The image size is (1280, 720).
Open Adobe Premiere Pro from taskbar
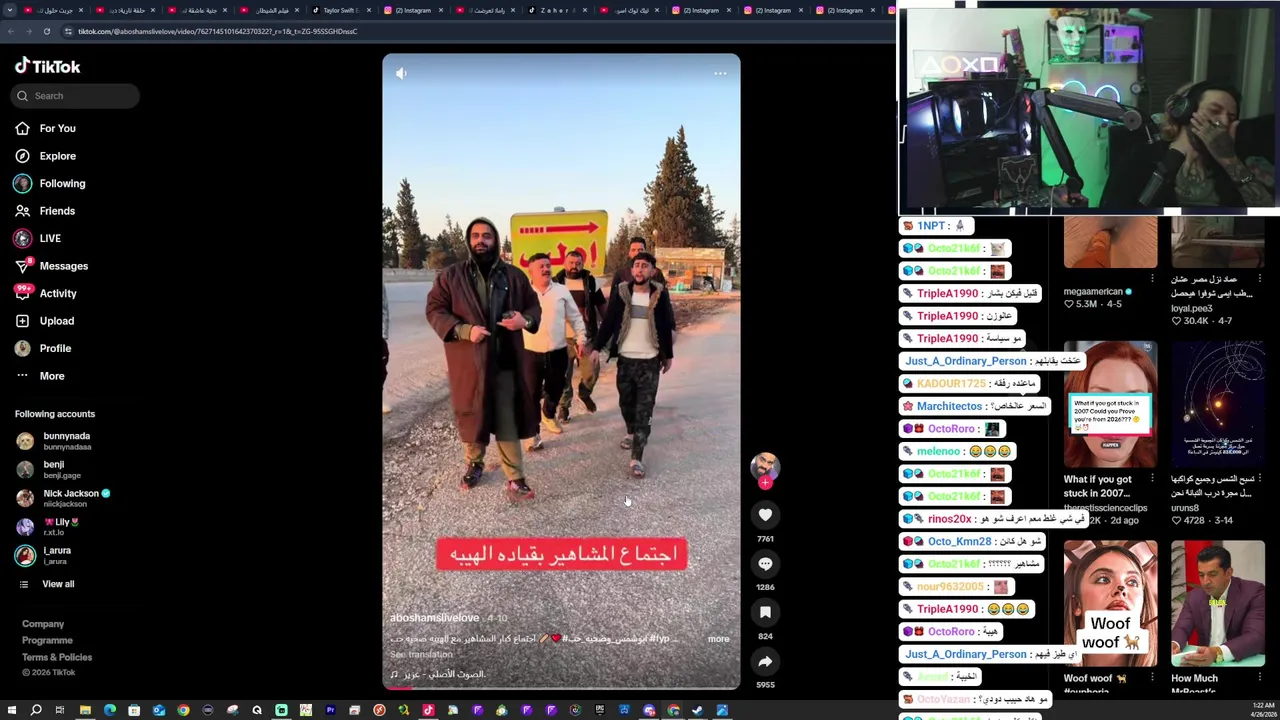click(x=331, y=710)
